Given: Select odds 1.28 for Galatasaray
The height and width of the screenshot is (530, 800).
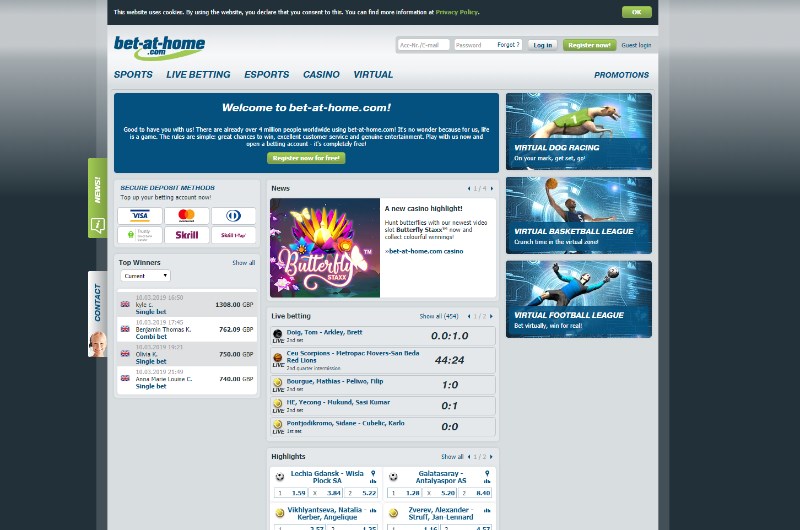Looking at the screenshot, I should click(405, 493).
